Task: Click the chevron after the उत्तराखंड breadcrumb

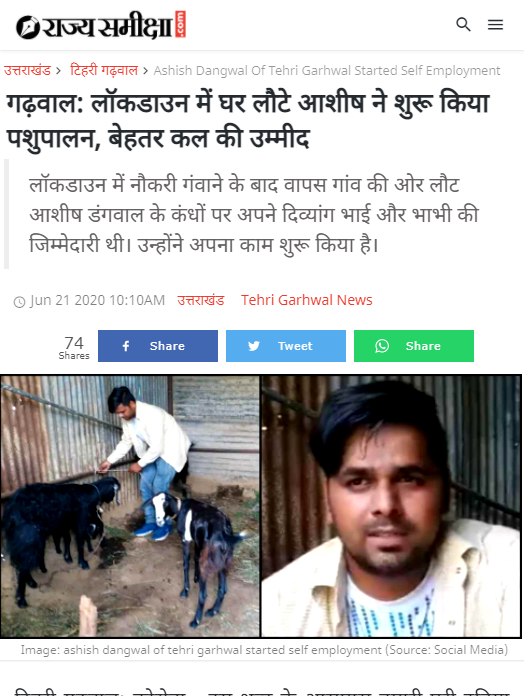Action: pyautogui.click(x=58, y=71)
